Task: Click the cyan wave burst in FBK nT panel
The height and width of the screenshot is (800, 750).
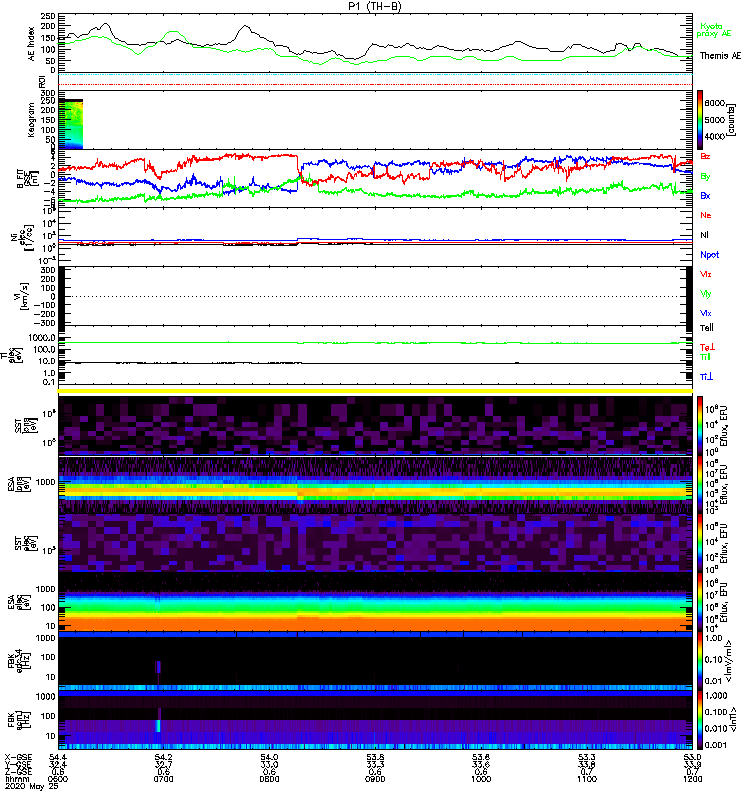Action: [158, 726]
